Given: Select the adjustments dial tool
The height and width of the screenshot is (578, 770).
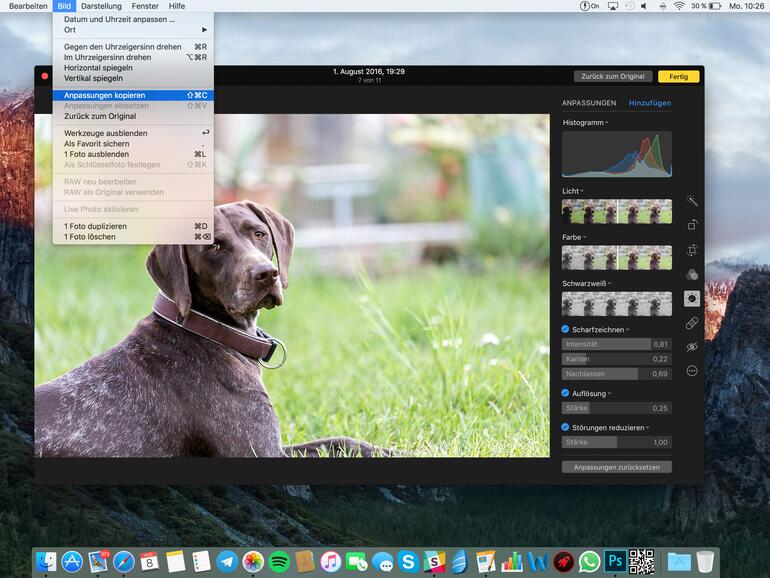Looking at the screenshot, I should point(692,298).
